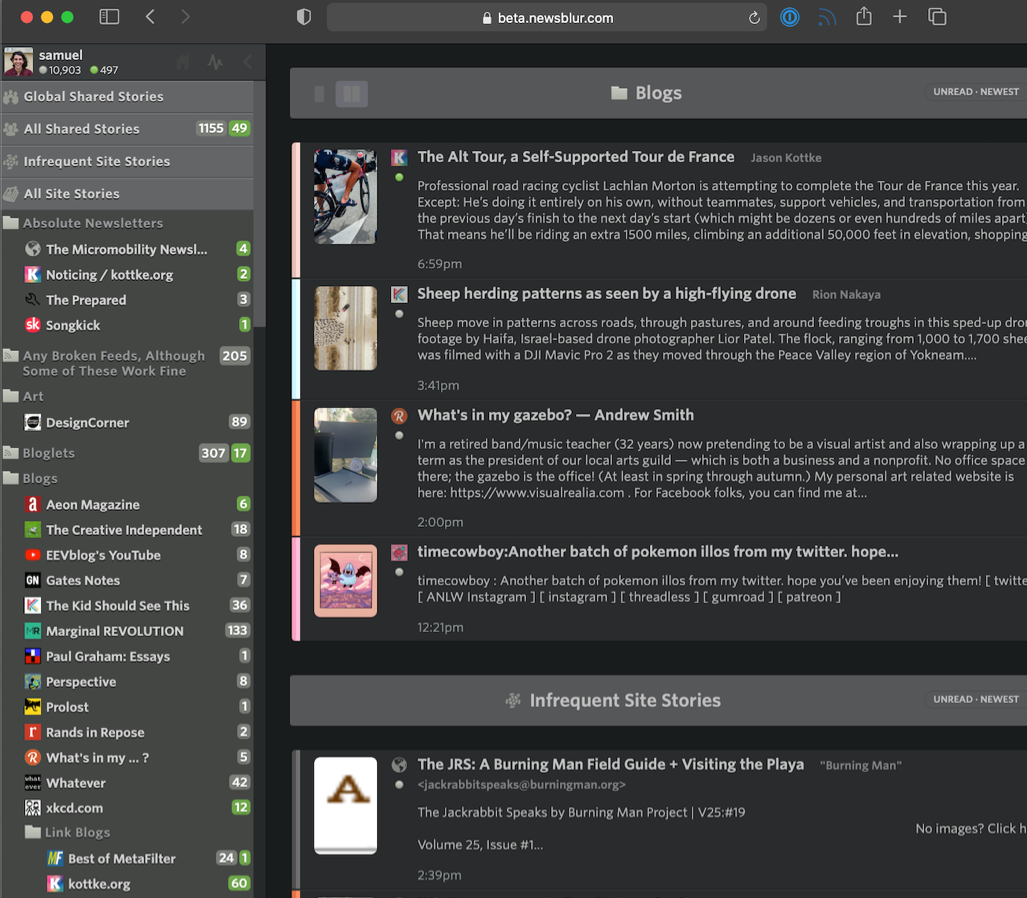Select All Shared Stories in sidebar
The width and height of the screenshot is (1027, 898).
click(x=81, y=129)
